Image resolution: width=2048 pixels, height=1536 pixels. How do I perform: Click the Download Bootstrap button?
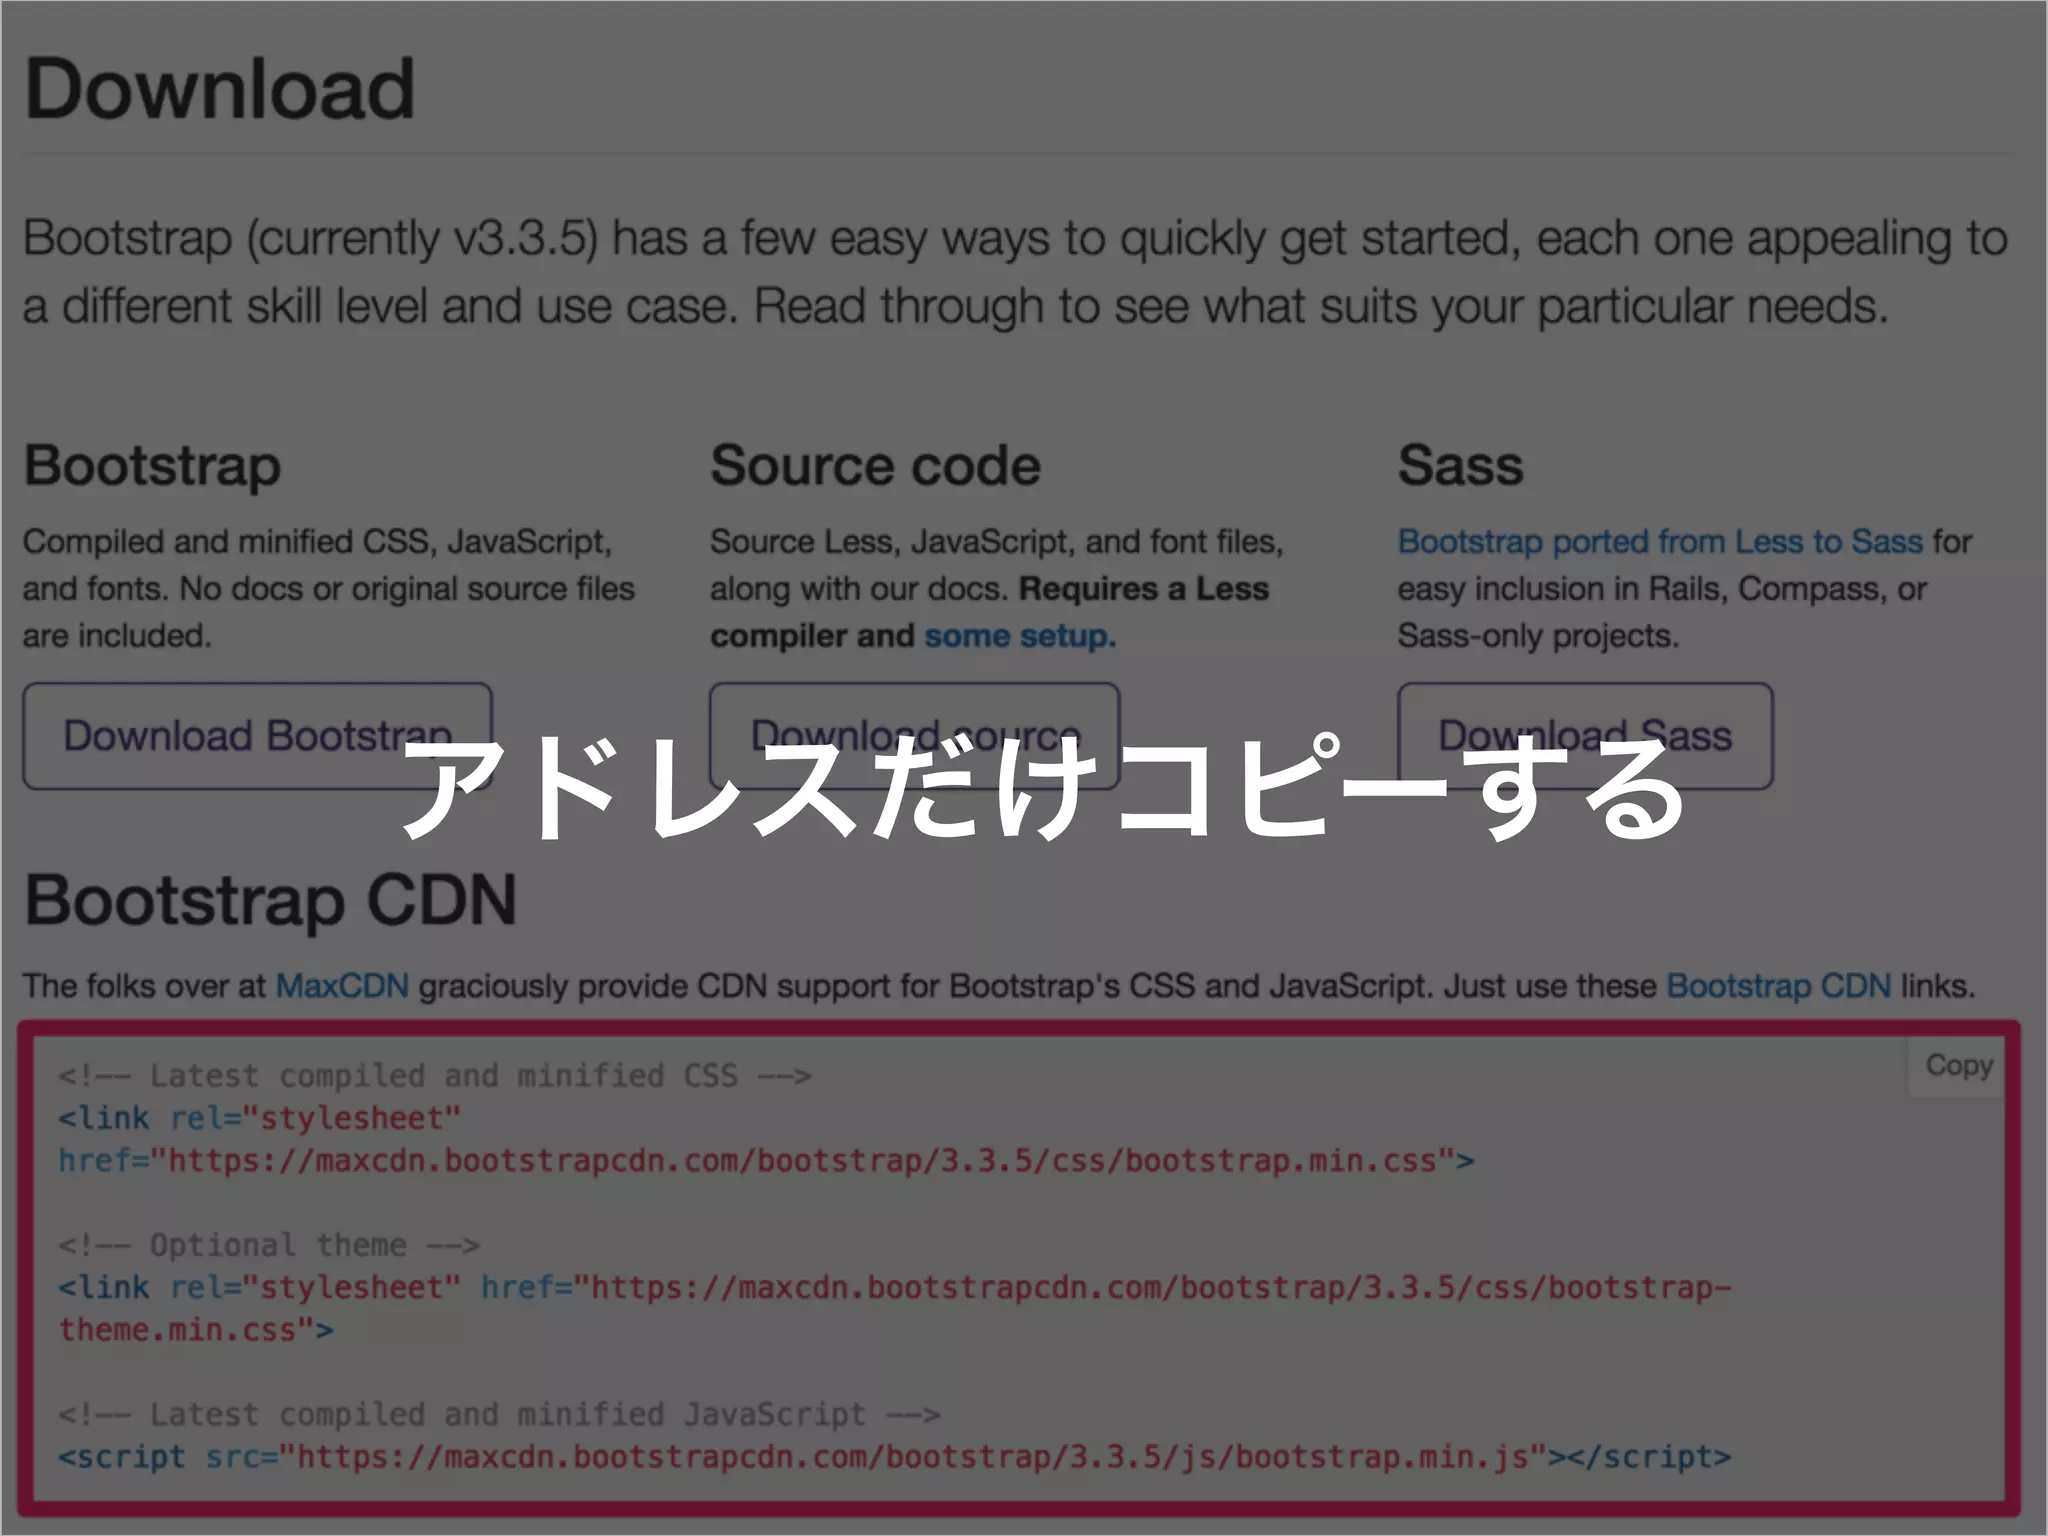pos(257,736)
